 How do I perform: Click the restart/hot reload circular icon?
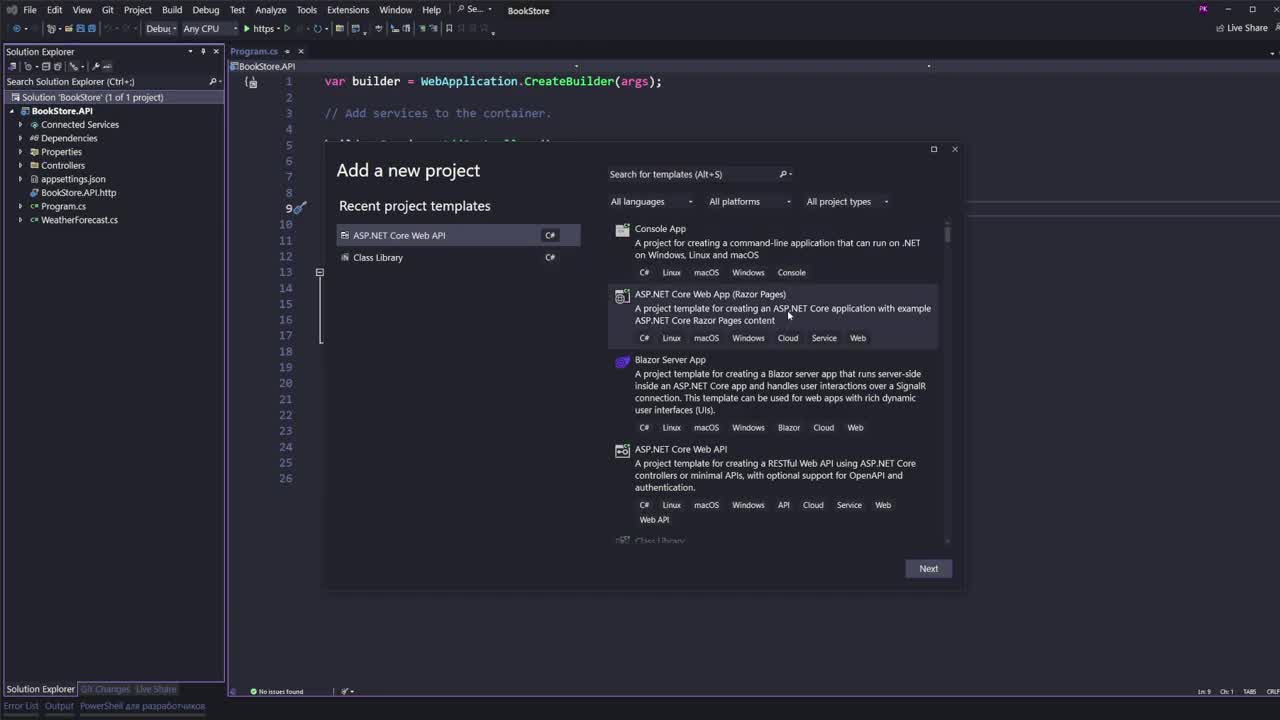[317, 28]
